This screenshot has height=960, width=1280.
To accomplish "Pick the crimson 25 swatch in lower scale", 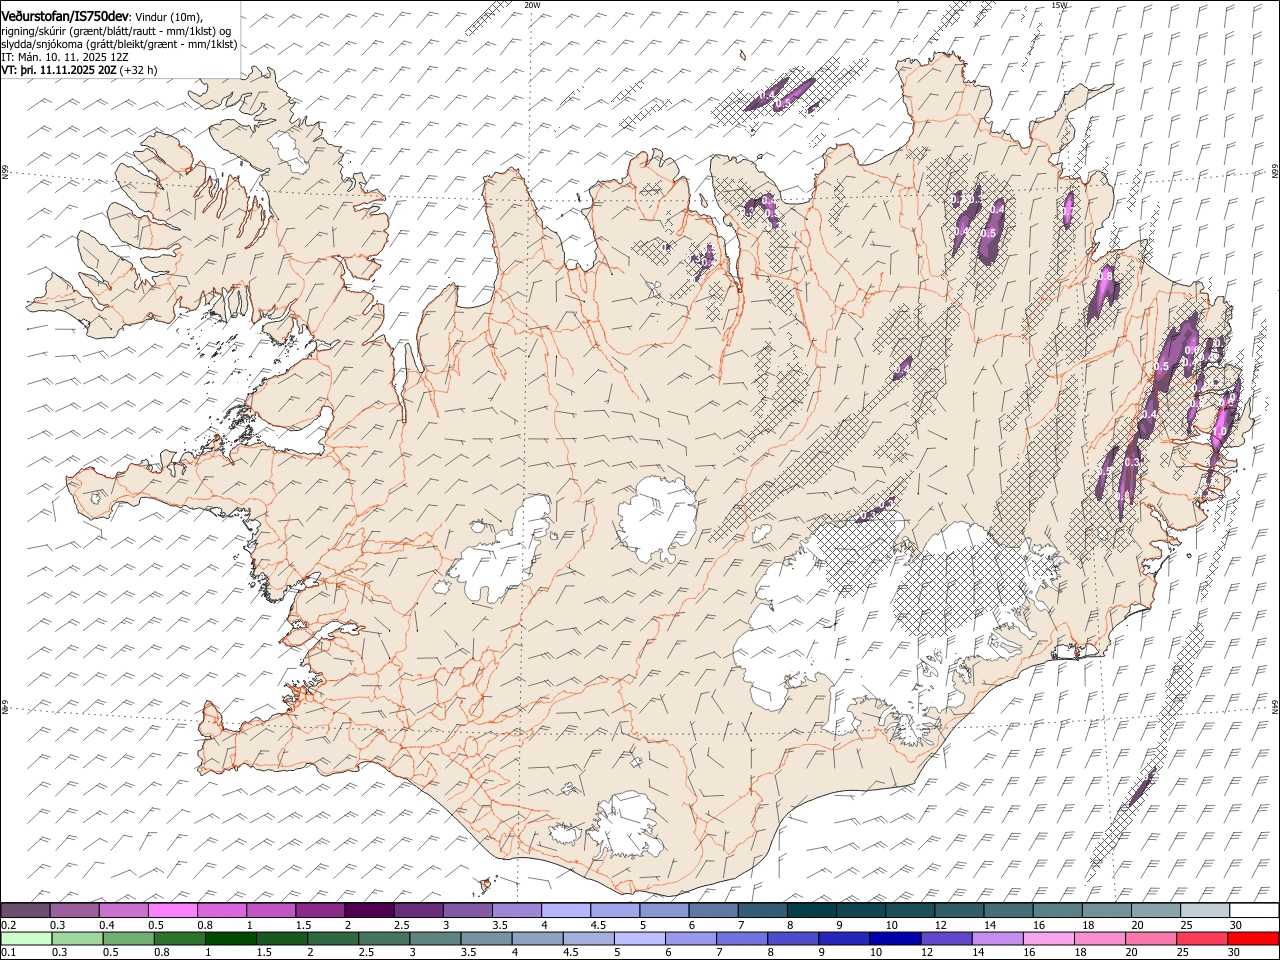I will click(1201, 939).
